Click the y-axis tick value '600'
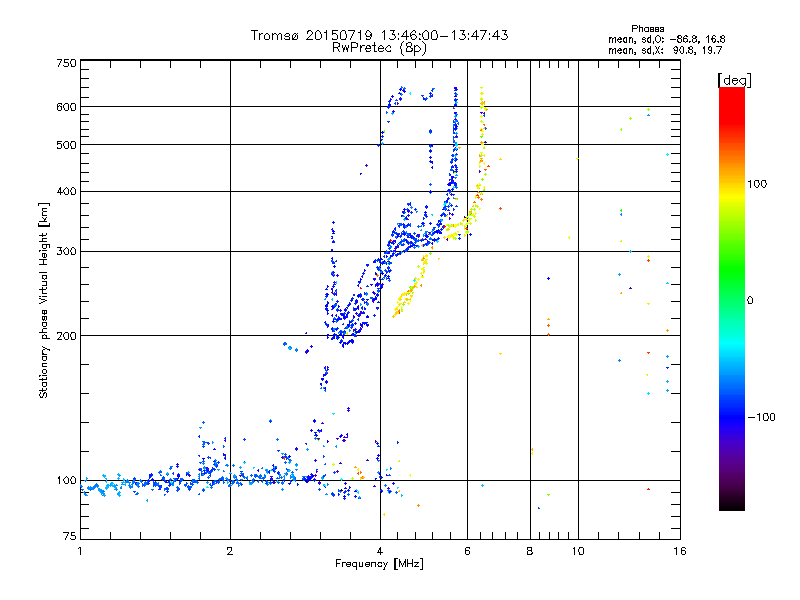 point(66,107)
